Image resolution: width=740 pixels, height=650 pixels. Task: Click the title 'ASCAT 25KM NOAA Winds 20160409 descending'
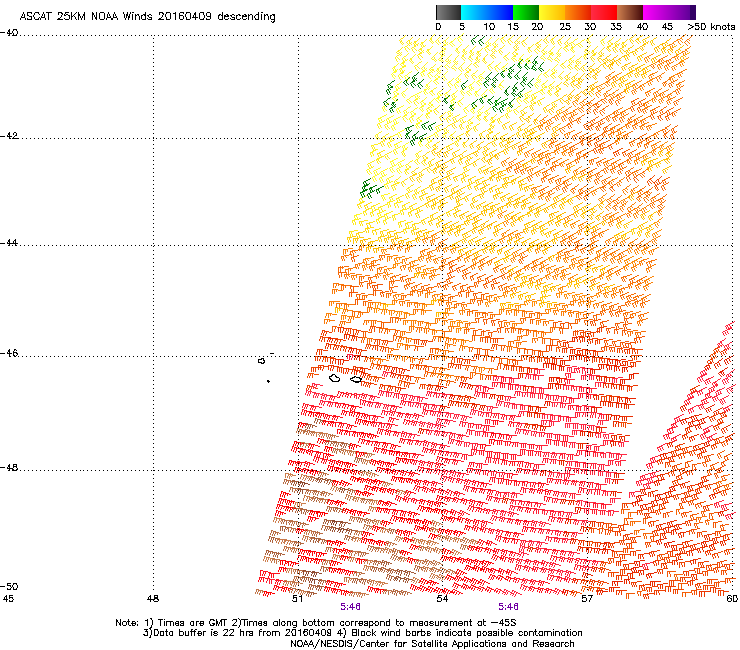click(x=147, y=16)
